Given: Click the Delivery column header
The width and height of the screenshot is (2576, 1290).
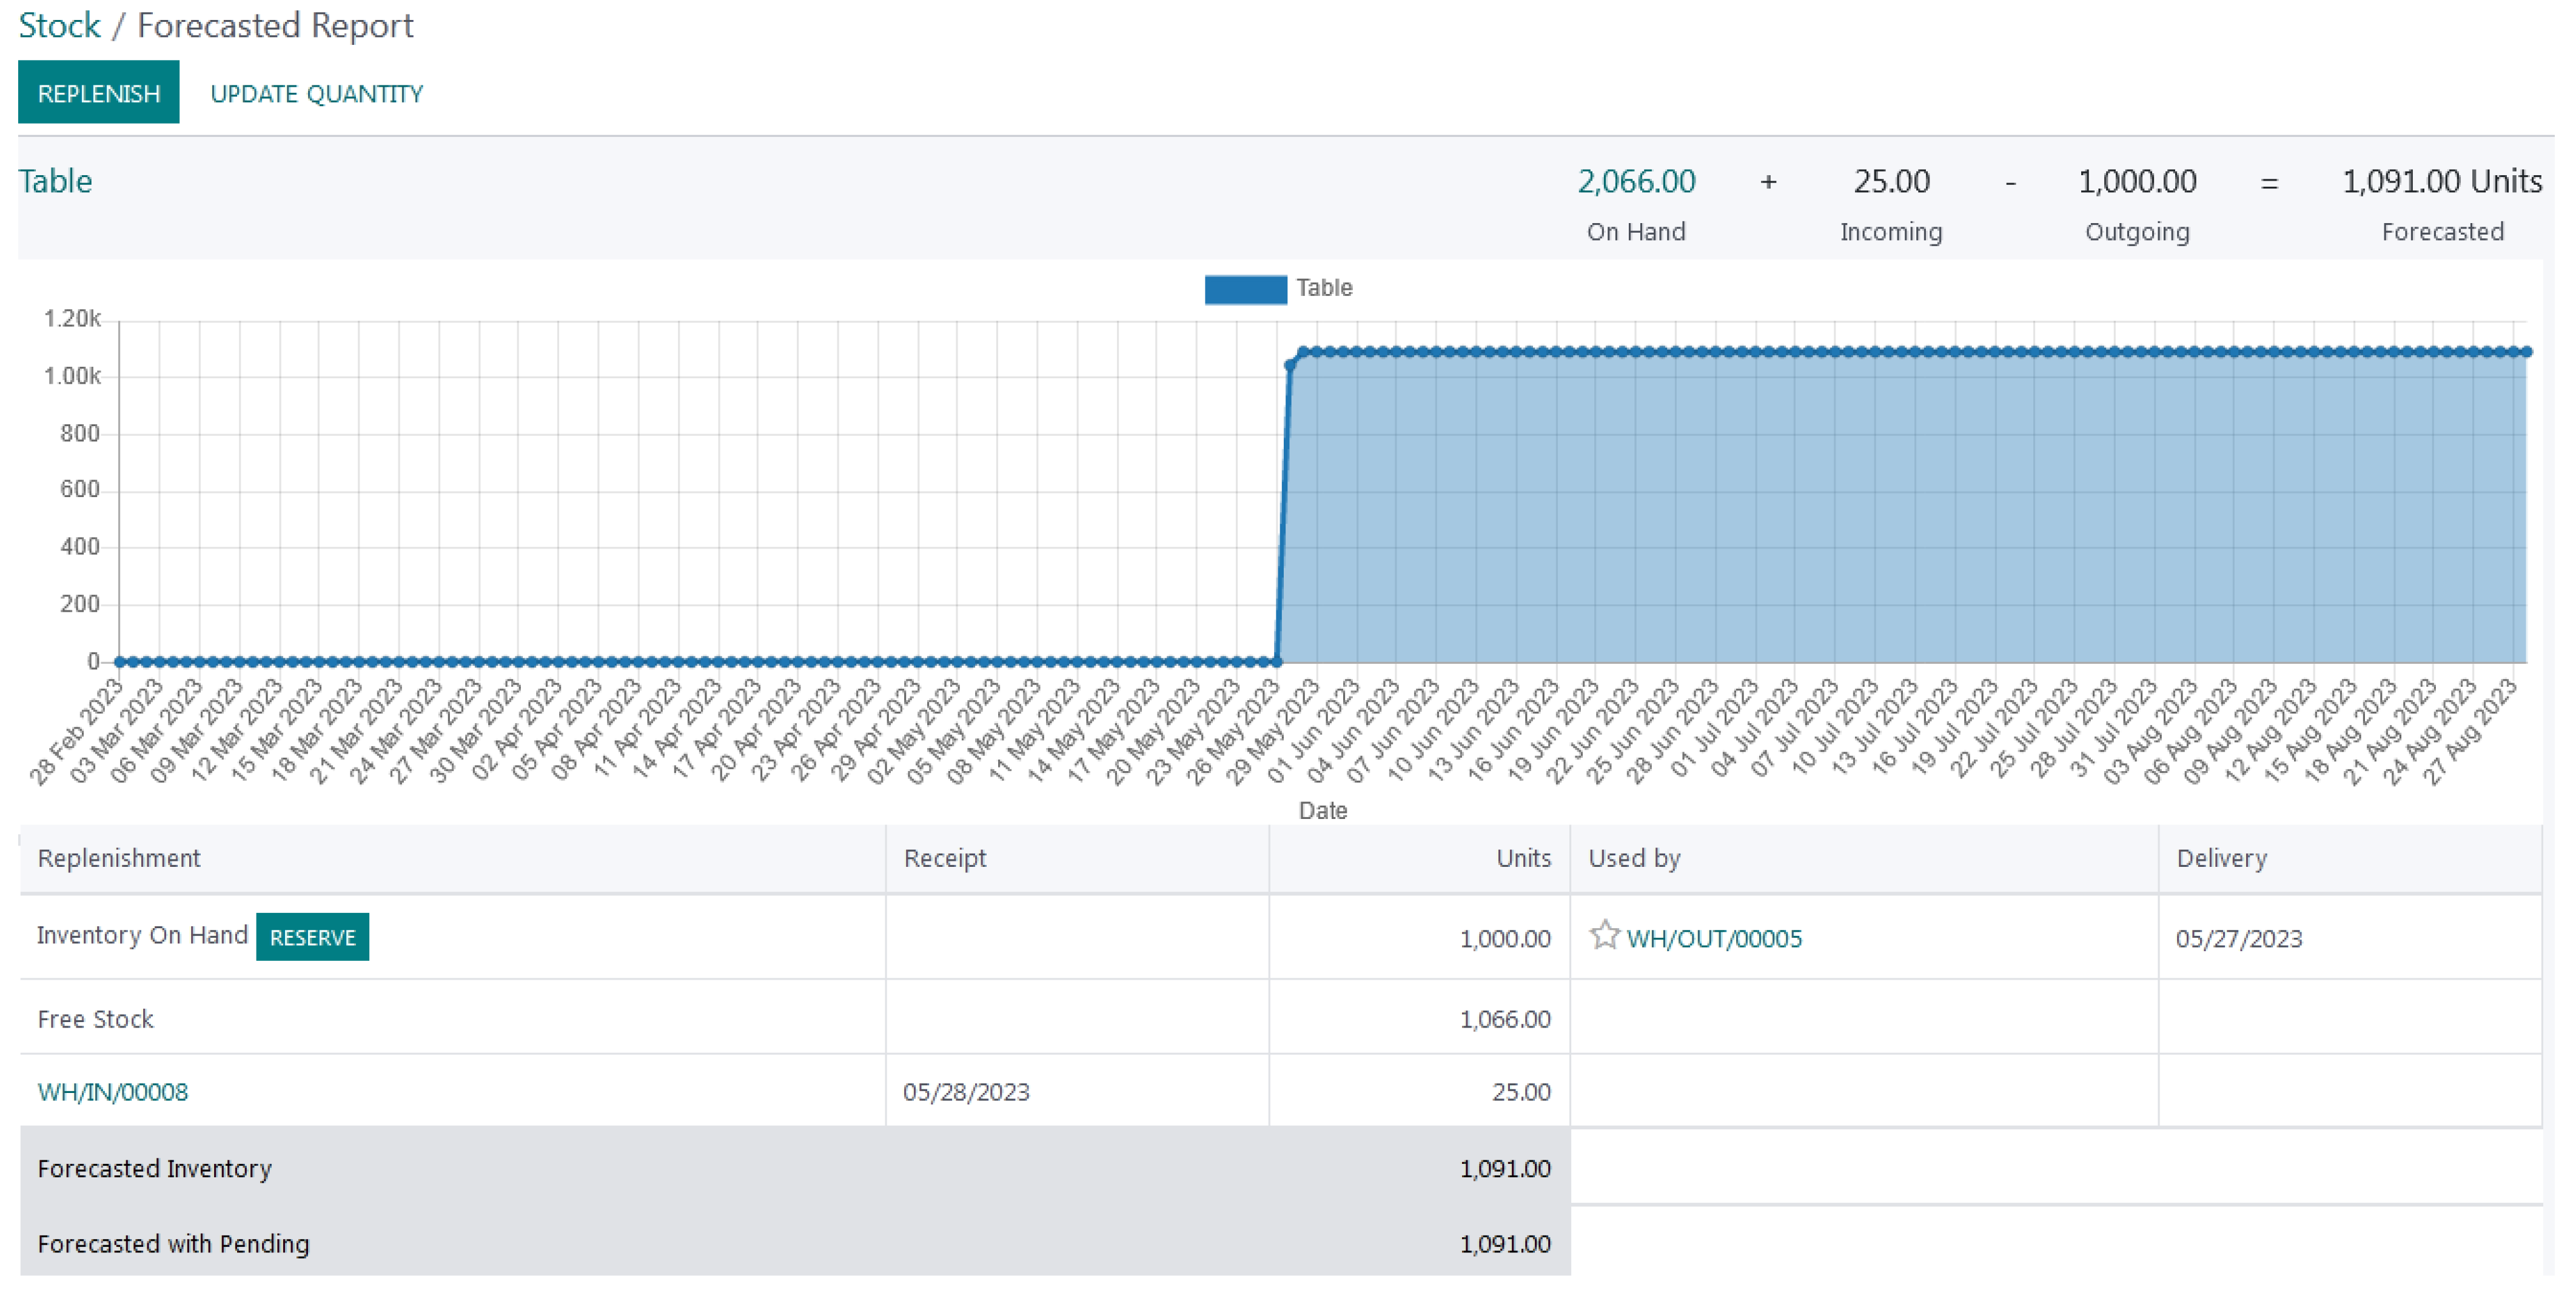Looking at the screenshot, I should point(2221,858).
